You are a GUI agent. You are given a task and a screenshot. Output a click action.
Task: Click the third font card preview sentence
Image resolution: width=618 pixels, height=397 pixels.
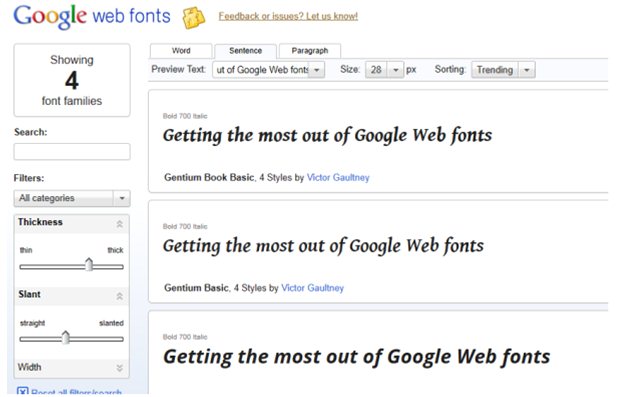point(357,357)
